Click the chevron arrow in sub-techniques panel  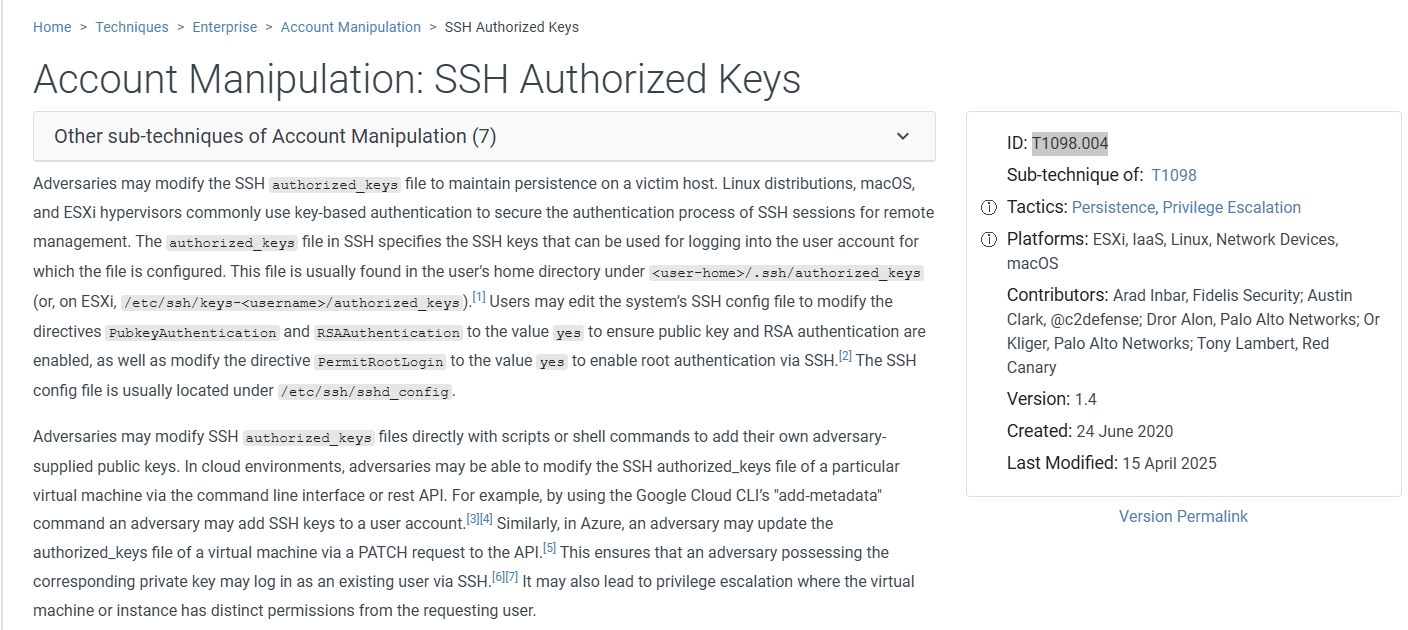[903, 136]
